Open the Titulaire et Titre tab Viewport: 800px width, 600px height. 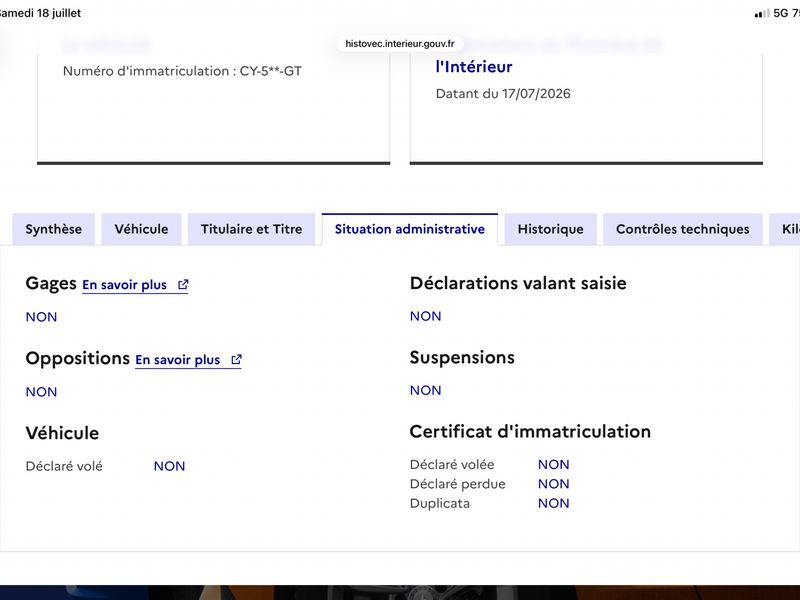(252, 229)
